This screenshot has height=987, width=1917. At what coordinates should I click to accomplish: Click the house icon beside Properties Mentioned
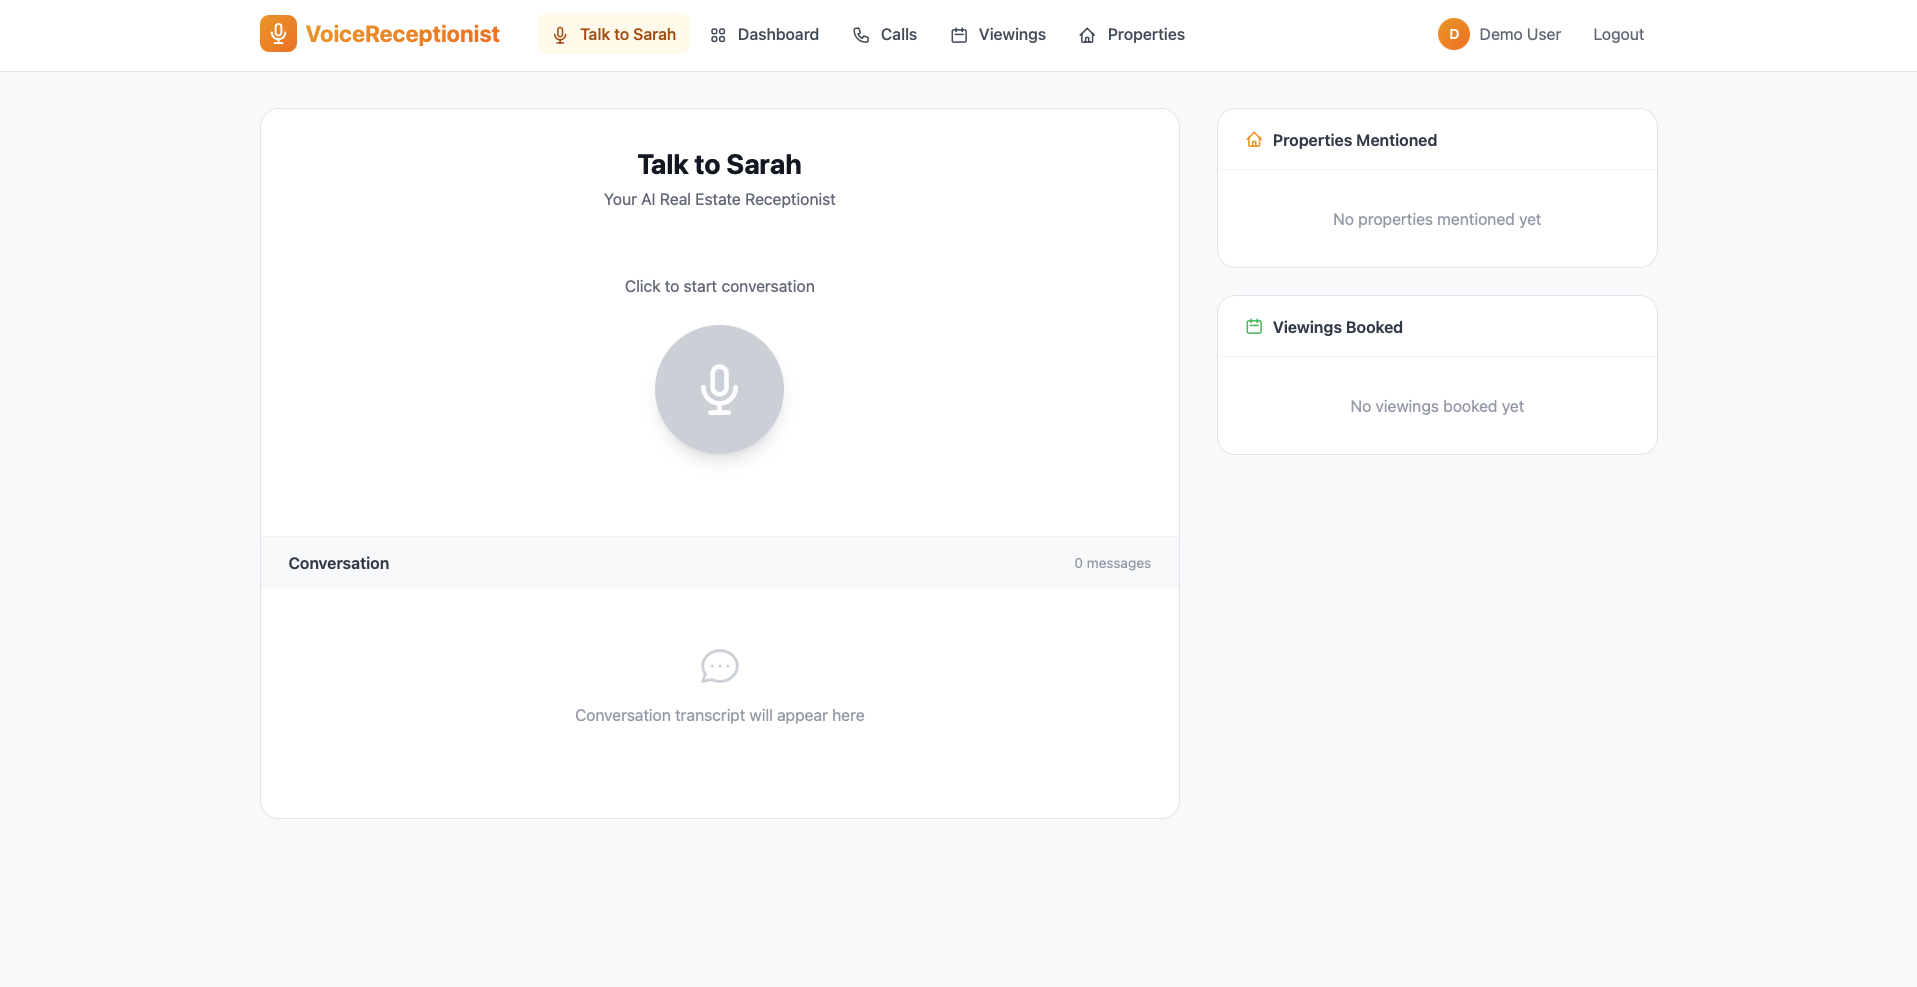point(1254,140)
